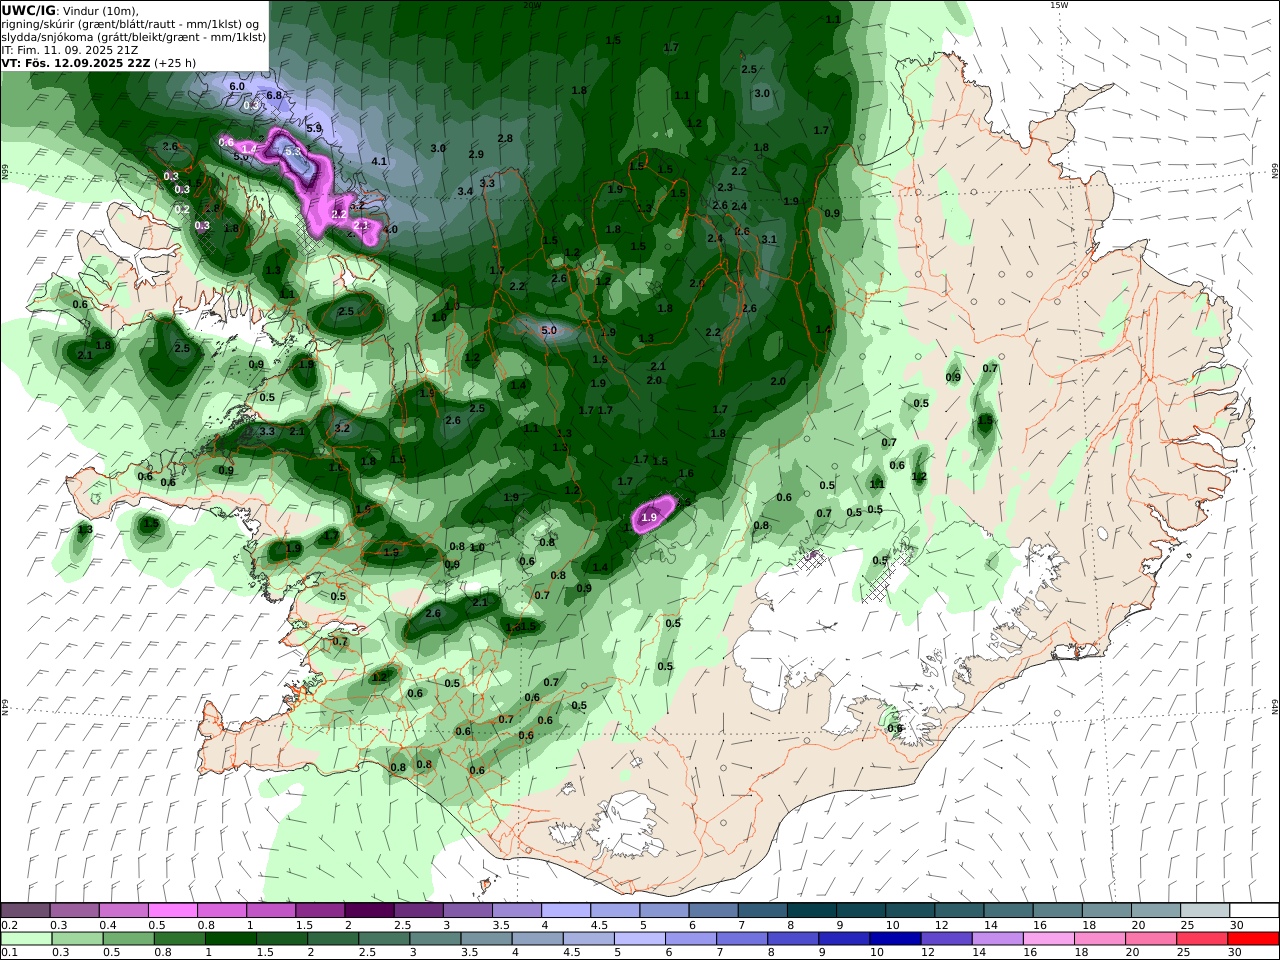Pick the bottom legend swatch labeled 2.5
The image size is (1280, 960).
tap(384, 939)
